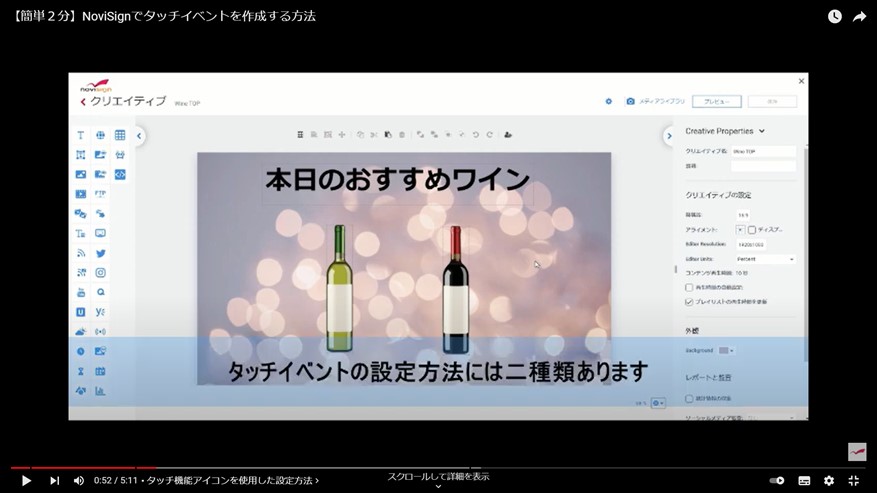Skip to the next video
This screenshot has width=877, height=493.
54,480
